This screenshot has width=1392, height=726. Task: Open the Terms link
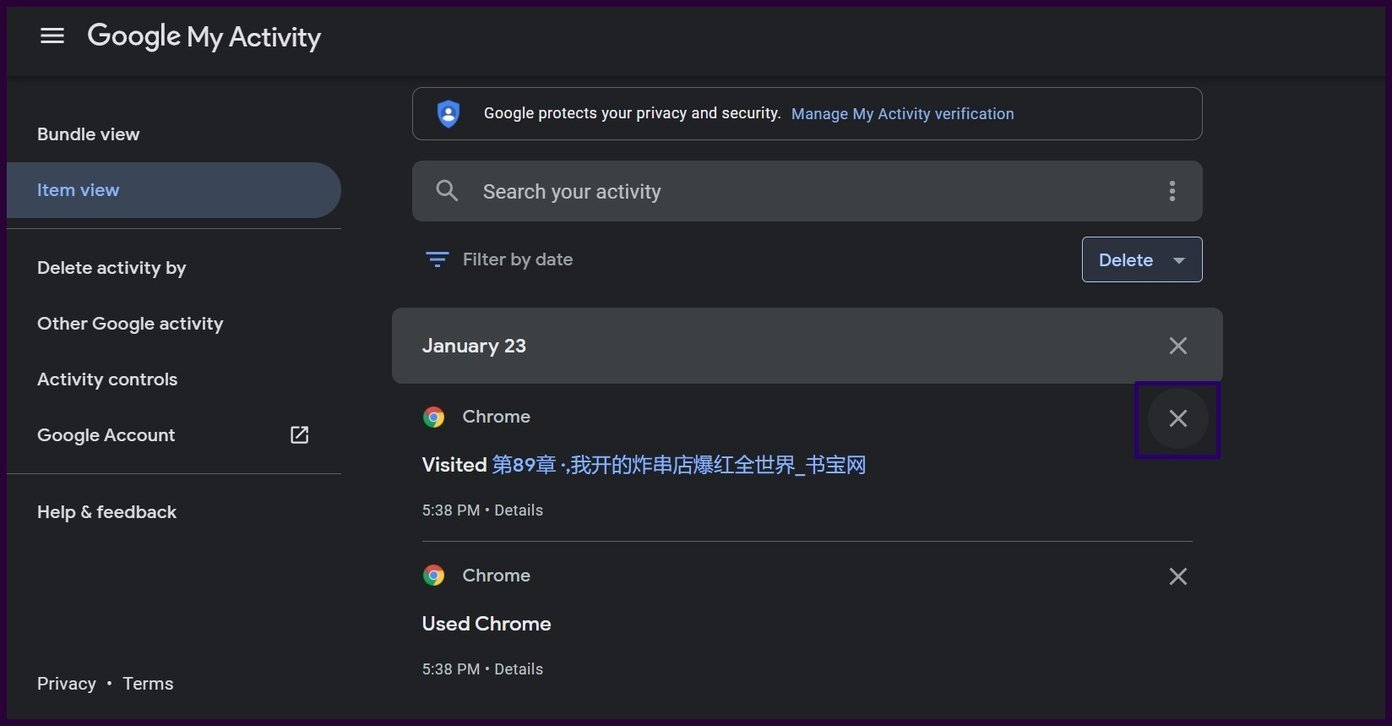pyautogui.click(x=148, y=684)
